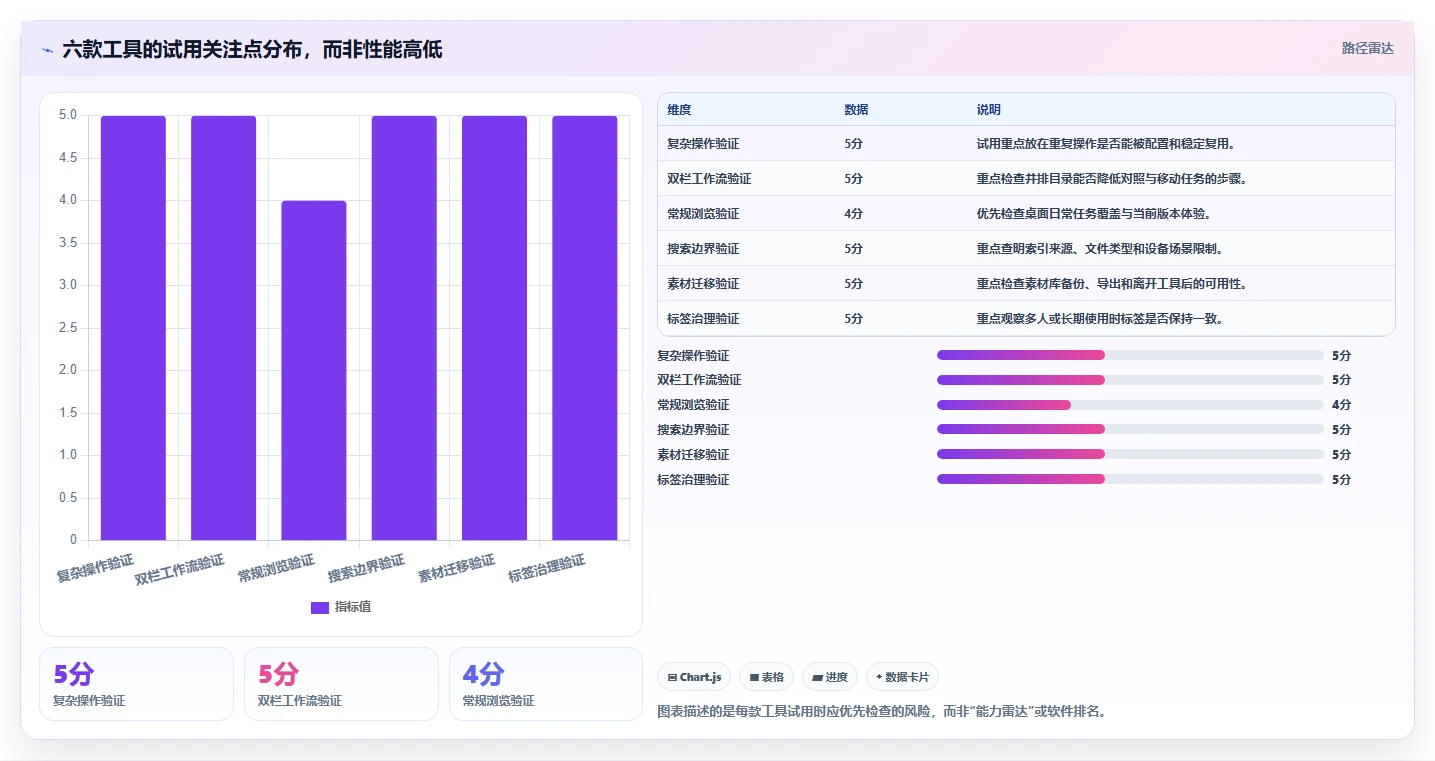Screen dimensions: 1435x761
Task: Click description 重点检查素材库备份、导出和离开工具后的可用性
Action: pos(1113,284)
